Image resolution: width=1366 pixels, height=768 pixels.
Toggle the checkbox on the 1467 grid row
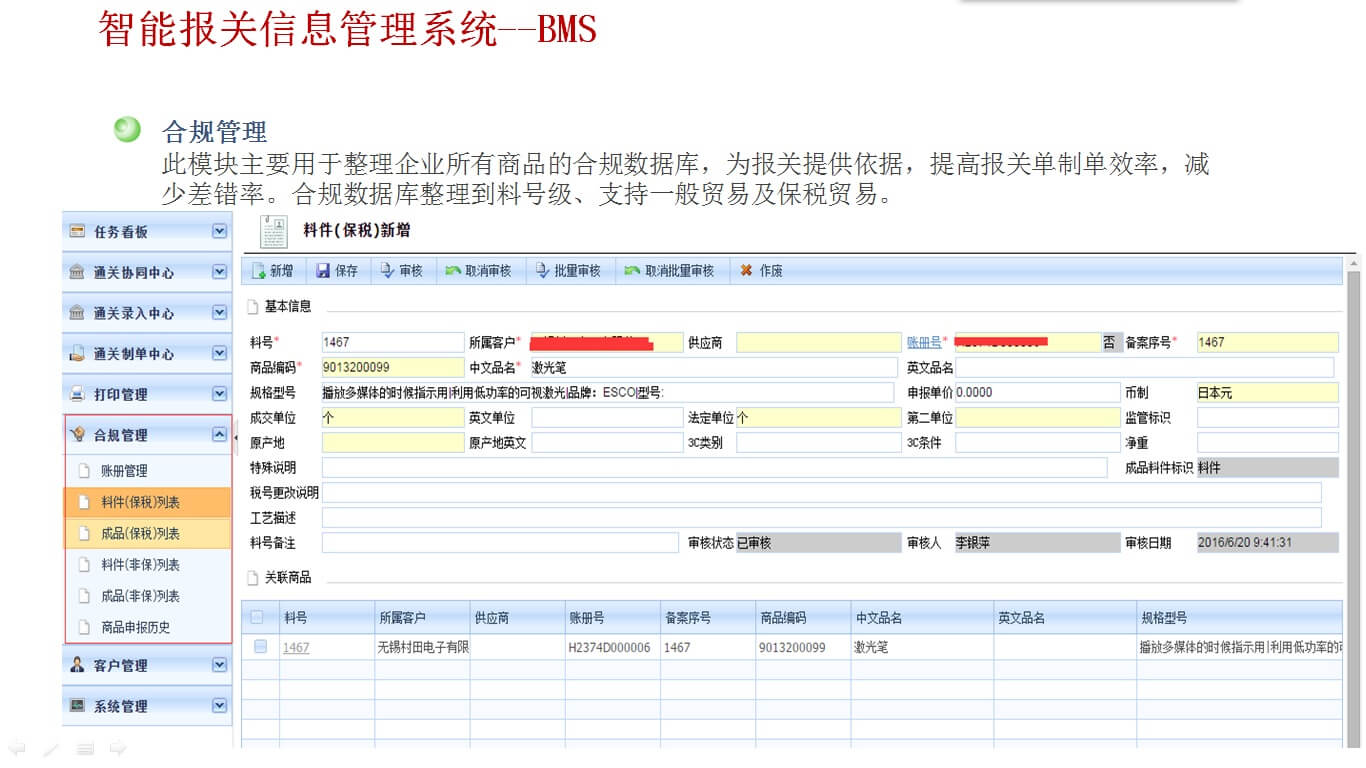(256, 646)
